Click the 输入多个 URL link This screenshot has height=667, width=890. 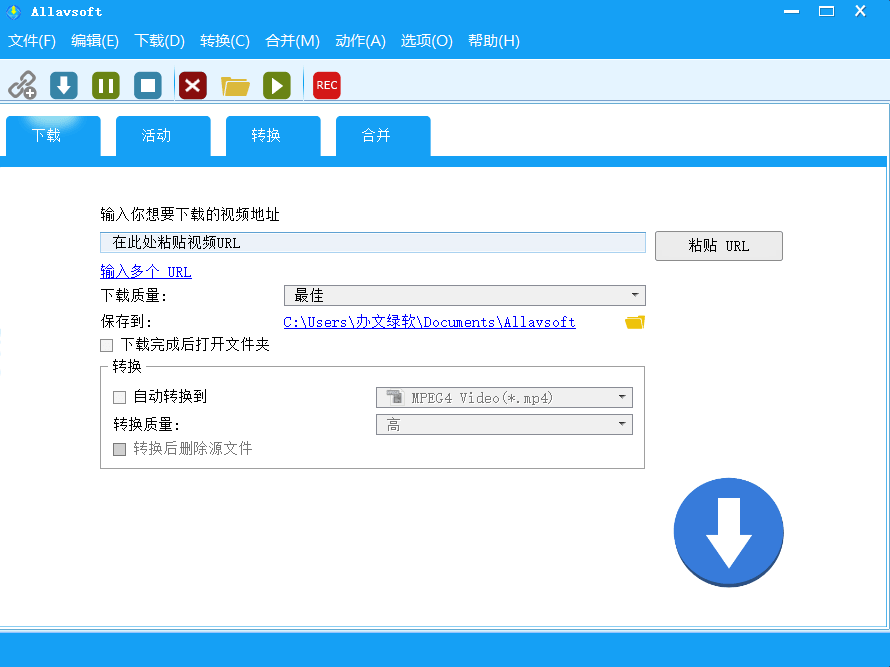[146, 271]
